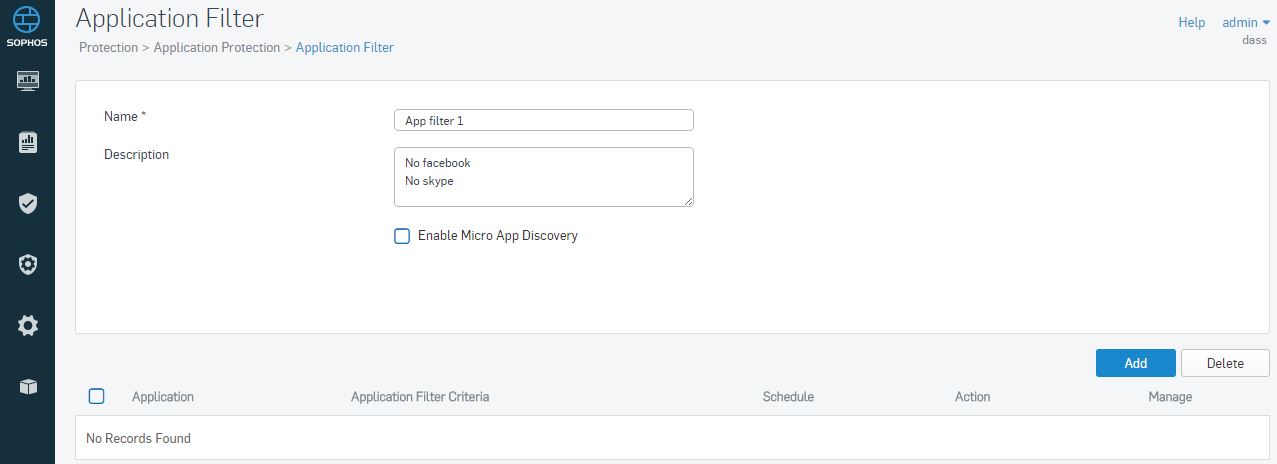The width and height of the screenshot is (1277, 464).
Task: Open the shield checkmark Protection icon
Action: (28, 204)
